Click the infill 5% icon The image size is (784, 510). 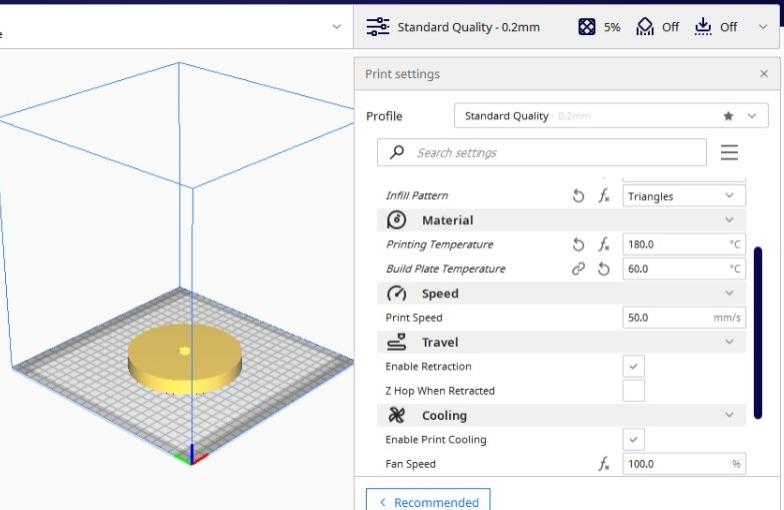coord(586,26)
